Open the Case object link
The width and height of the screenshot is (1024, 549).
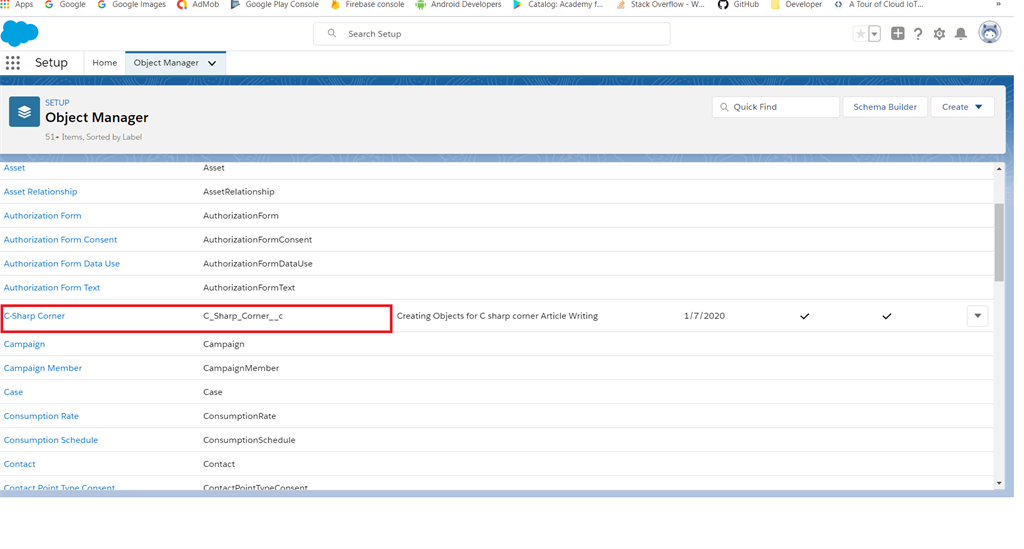tap(13, 392)
